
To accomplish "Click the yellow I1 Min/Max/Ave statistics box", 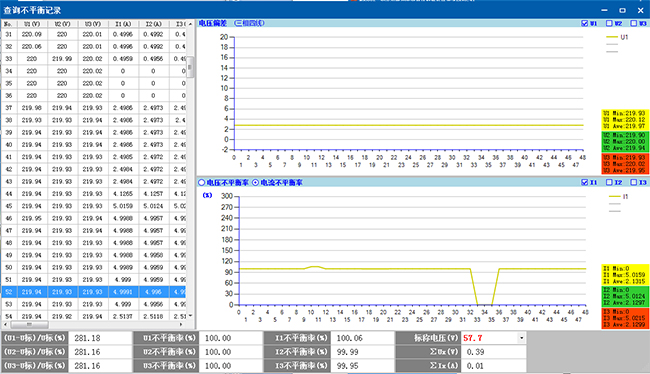I will coord(625,275).
